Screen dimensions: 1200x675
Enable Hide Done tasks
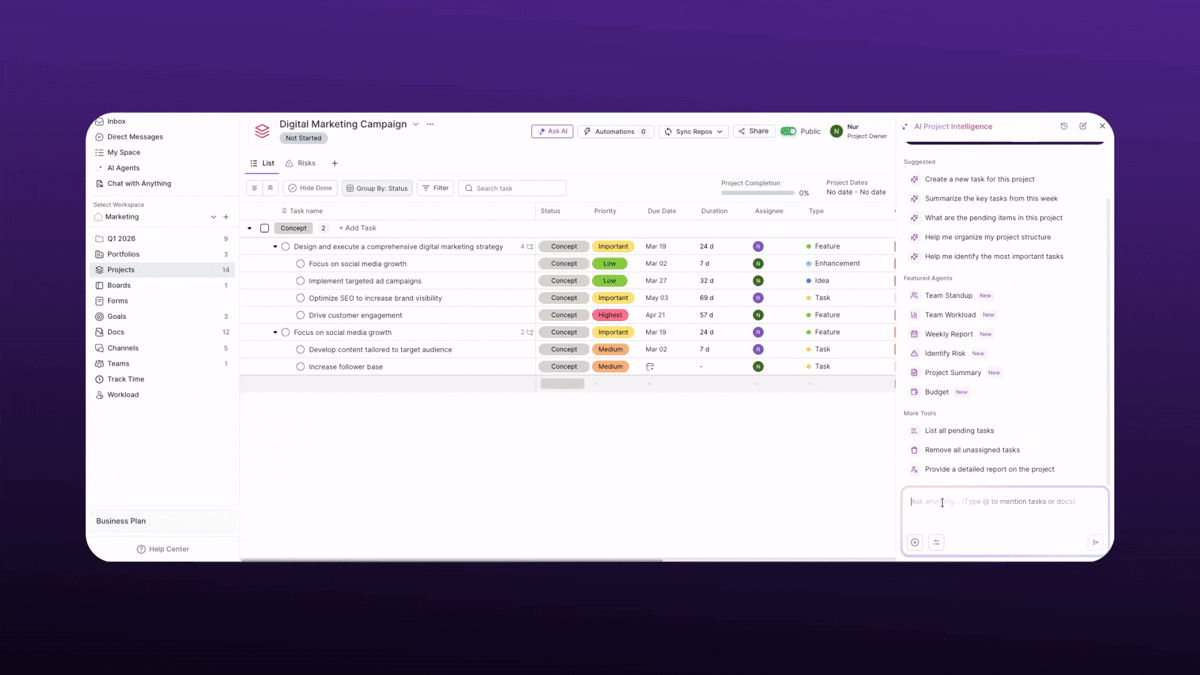[x=309, y=187]
